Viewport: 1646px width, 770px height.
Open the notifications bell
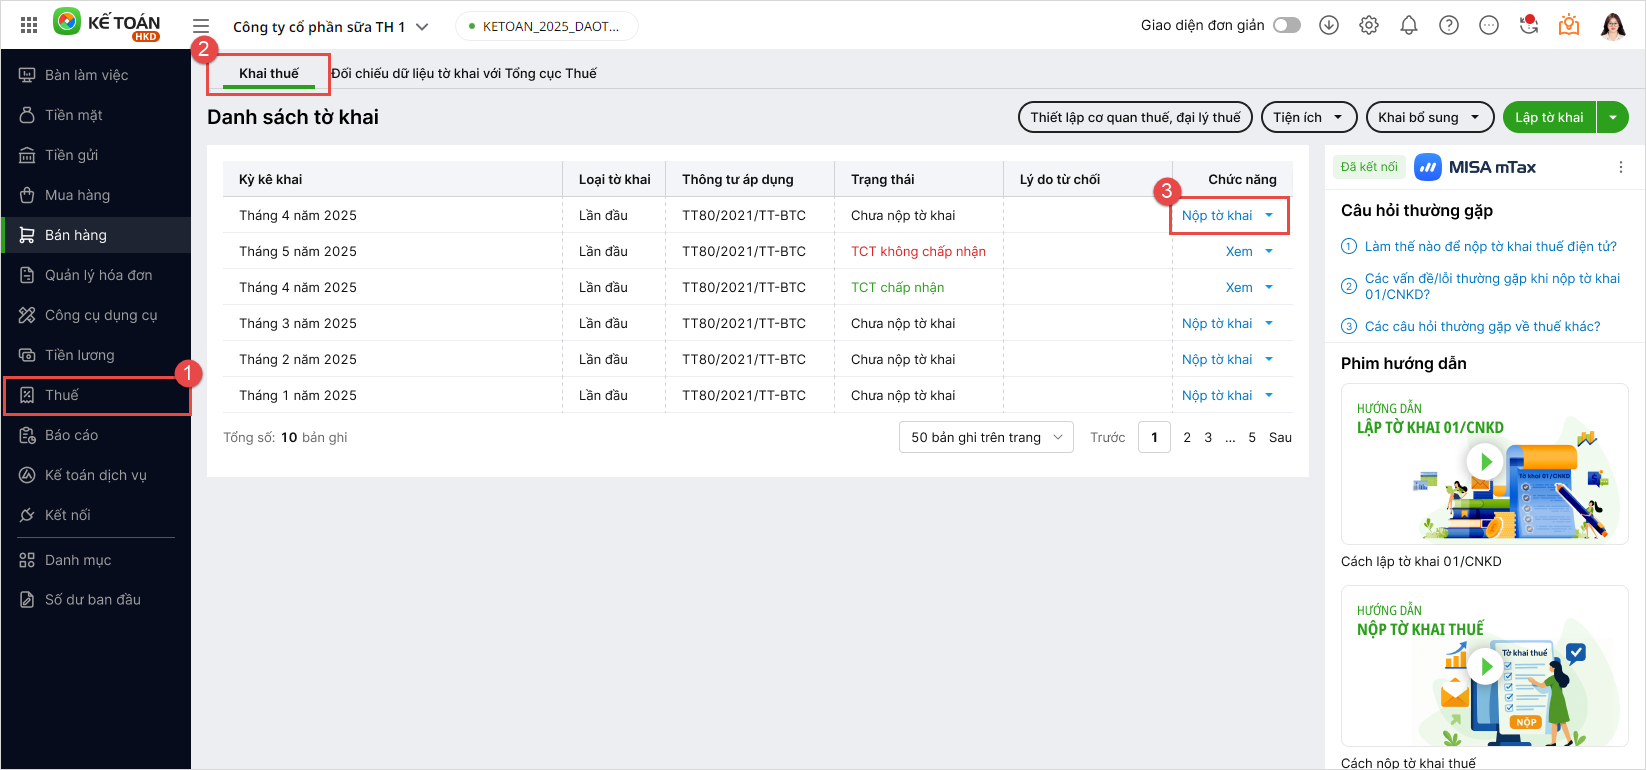[x=1409, y=25]
